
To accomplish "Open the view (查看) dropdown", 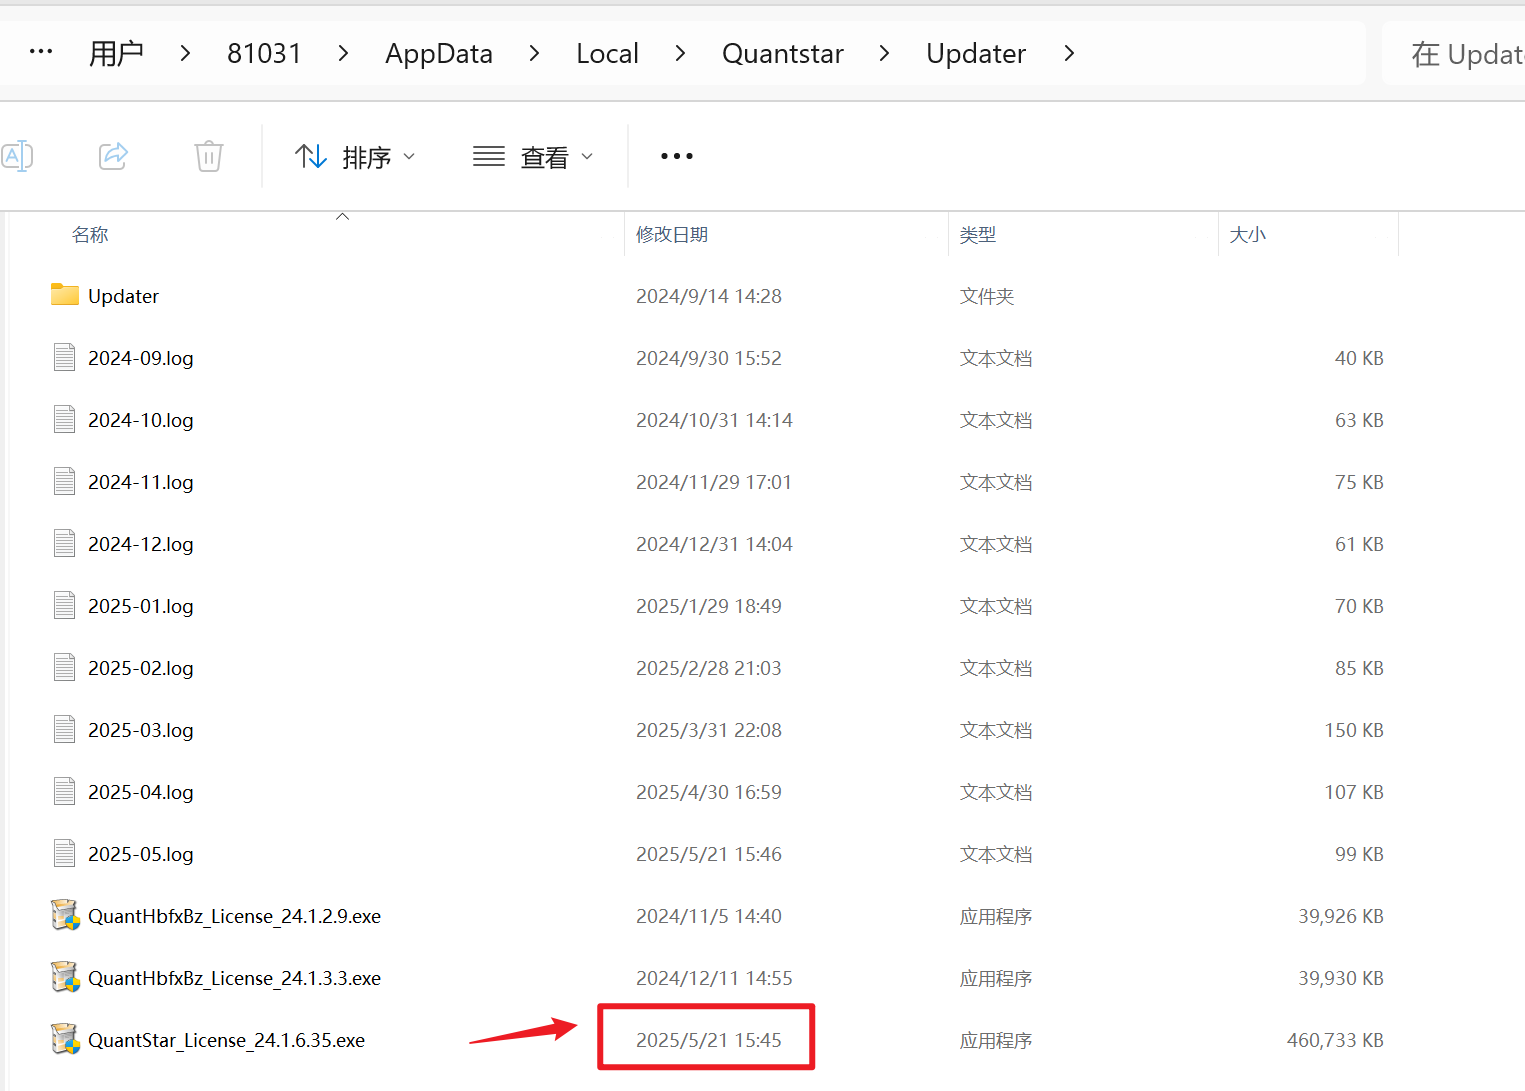I will pos(533,157).
